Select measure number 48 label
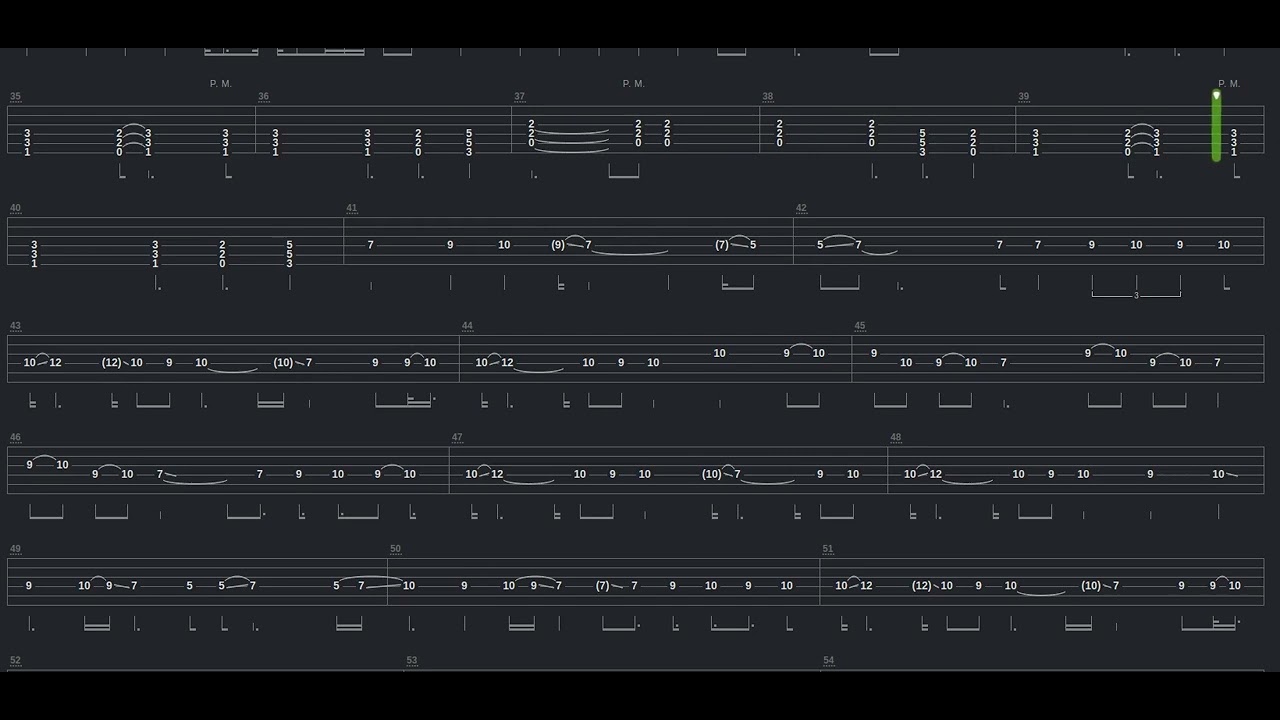Viewport: 1280px width, 720px height. click(896, 437)
